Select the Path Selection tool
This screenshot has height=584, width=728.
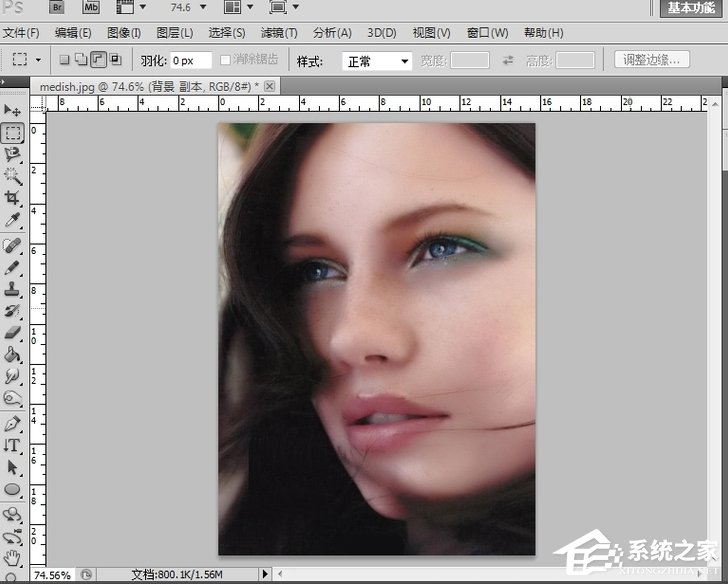point(12,467)
